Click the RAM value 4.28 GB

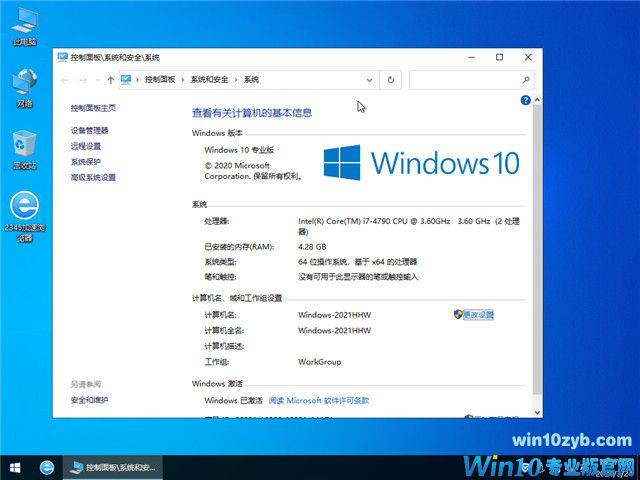click(312, 247)
